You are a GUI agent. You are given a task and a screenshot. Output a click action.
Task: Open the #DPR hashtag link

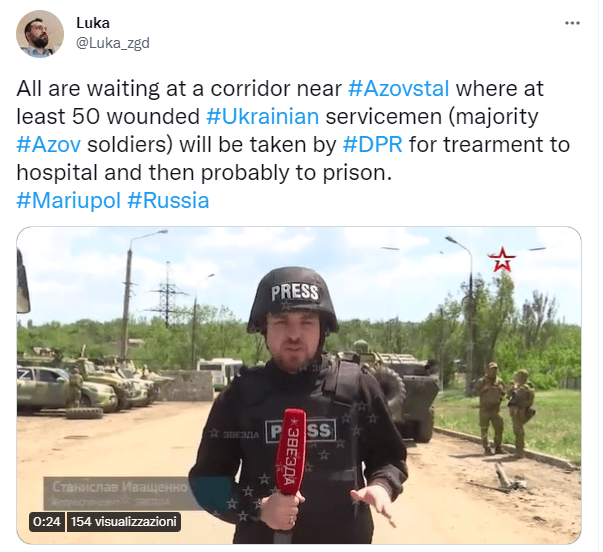(x=372, y=145)
